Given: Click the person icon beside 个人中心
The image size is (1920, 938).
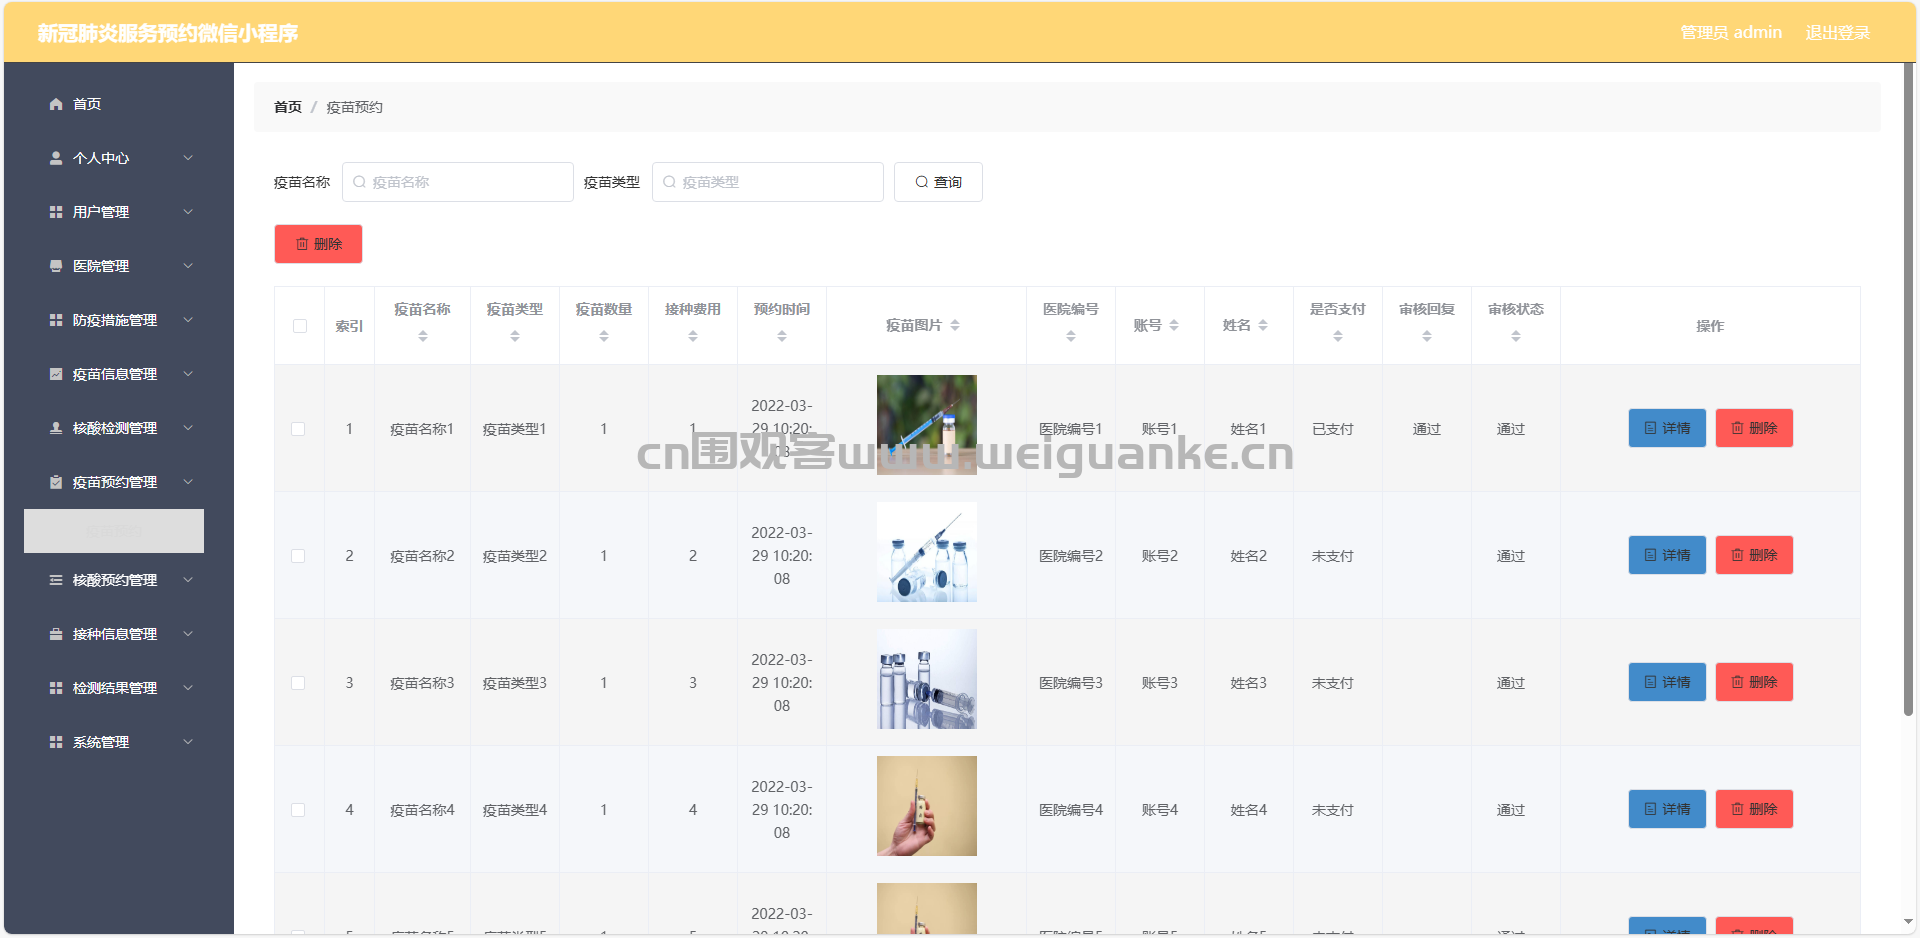Looking at the screenshot, I should [56, 158].
